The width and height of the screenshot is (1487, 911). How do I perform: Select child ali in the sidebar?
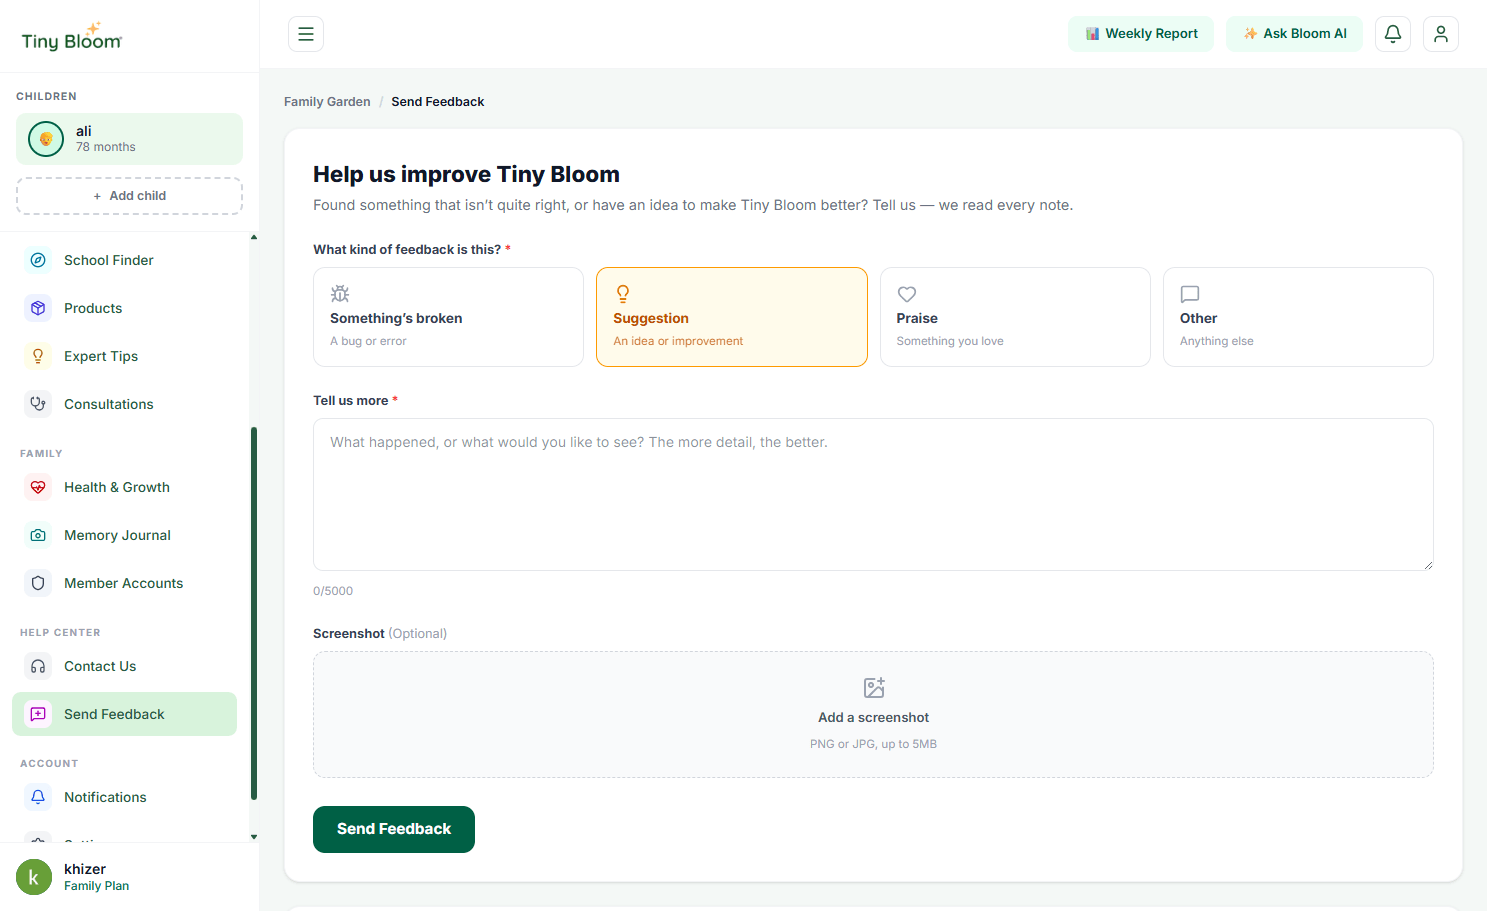[x=129, y=139]
